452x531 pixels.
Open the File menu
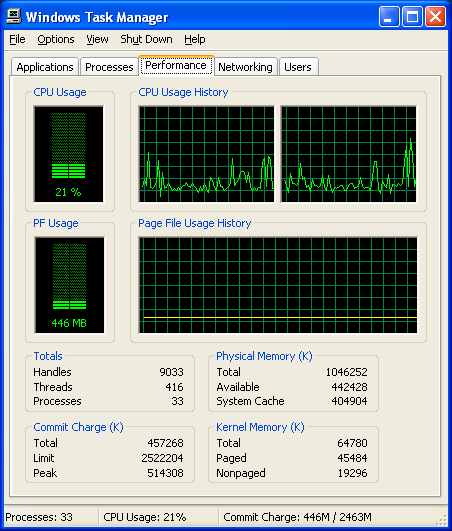coord(17,39)
